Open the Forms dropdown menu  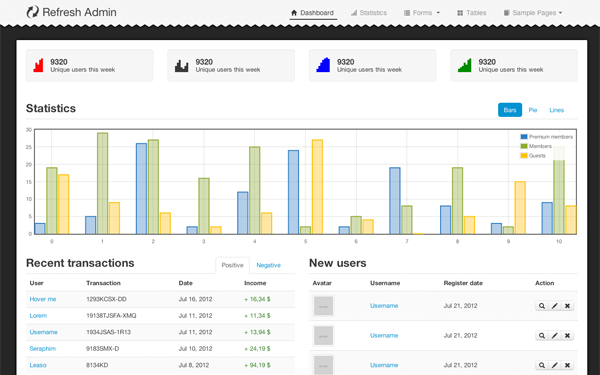(422, 13)
